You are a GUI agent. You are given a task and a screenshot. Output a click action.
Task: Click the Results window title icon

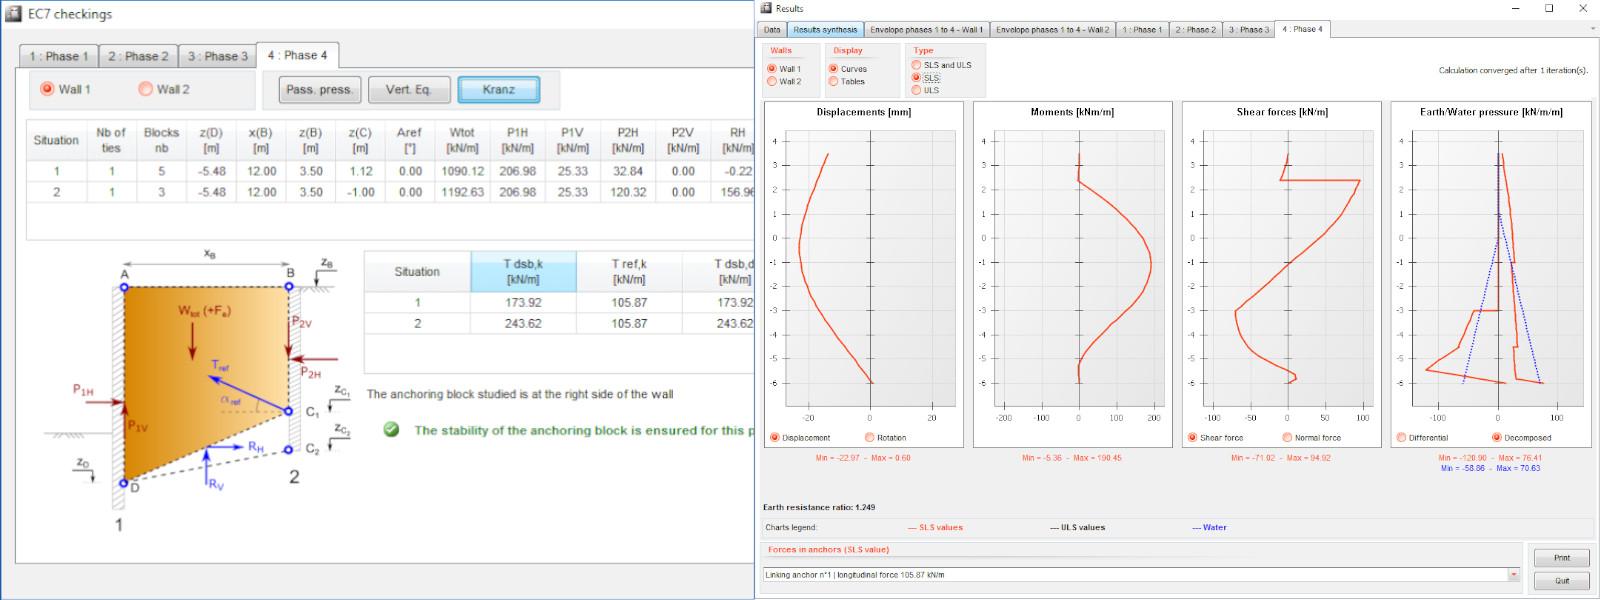tap(767, 8)
